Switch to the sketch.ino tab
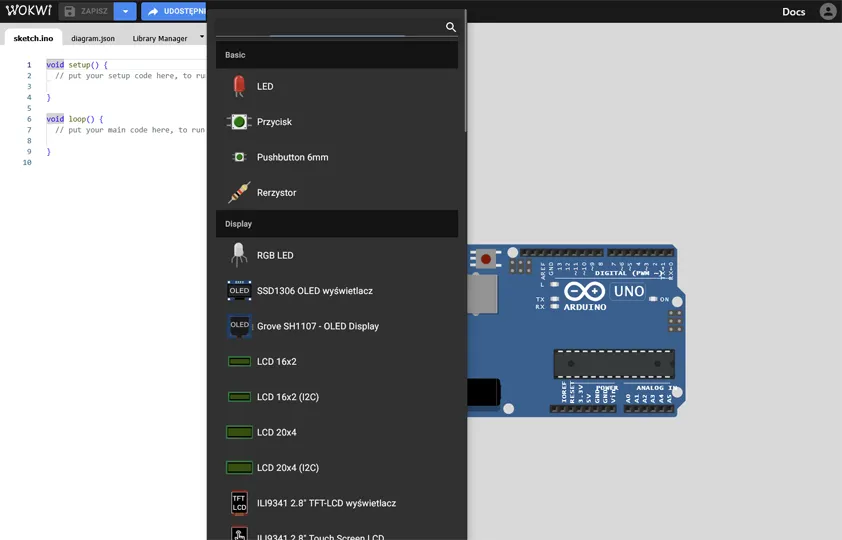 [x=33, y=38]
